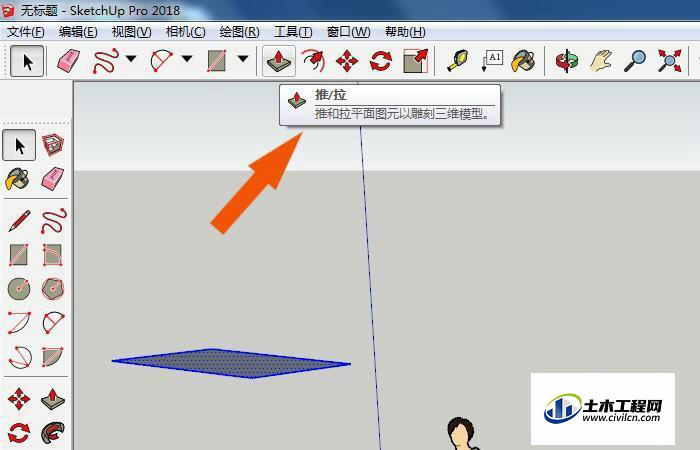Pick the Arc tool in left palette
700x450 pixels.
[19, 322]
